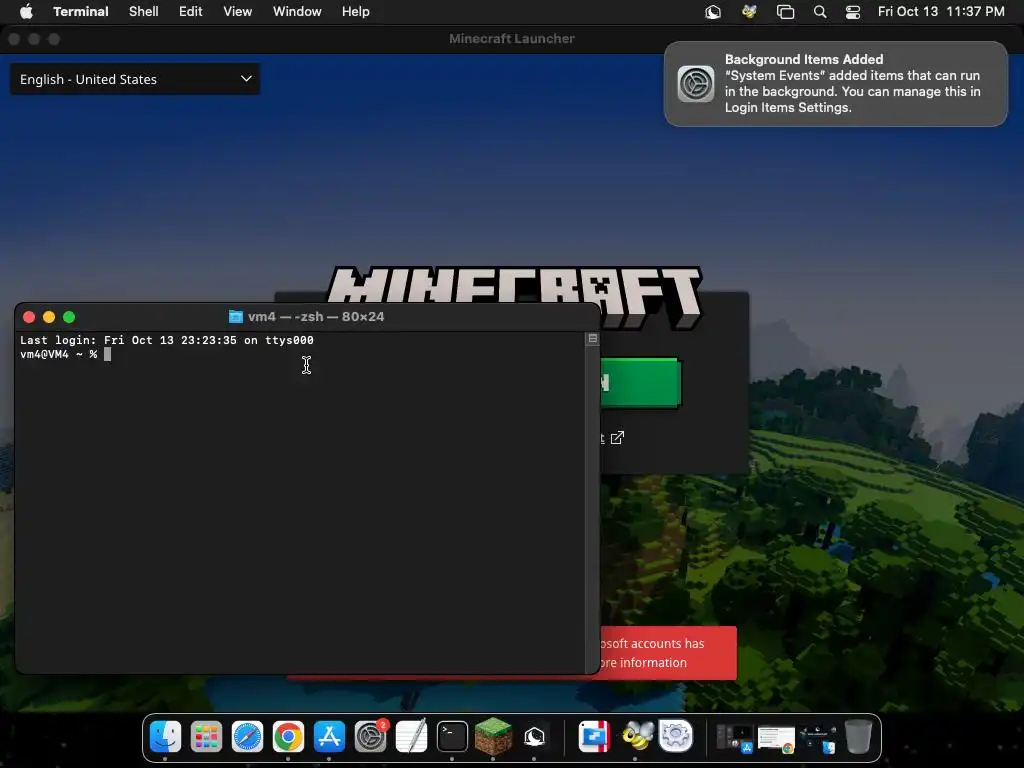This screenshot has height=768, width=1024.
Task: Open Control Center in the menu bar
Action: pyautogui.click(x=852, y=12)
